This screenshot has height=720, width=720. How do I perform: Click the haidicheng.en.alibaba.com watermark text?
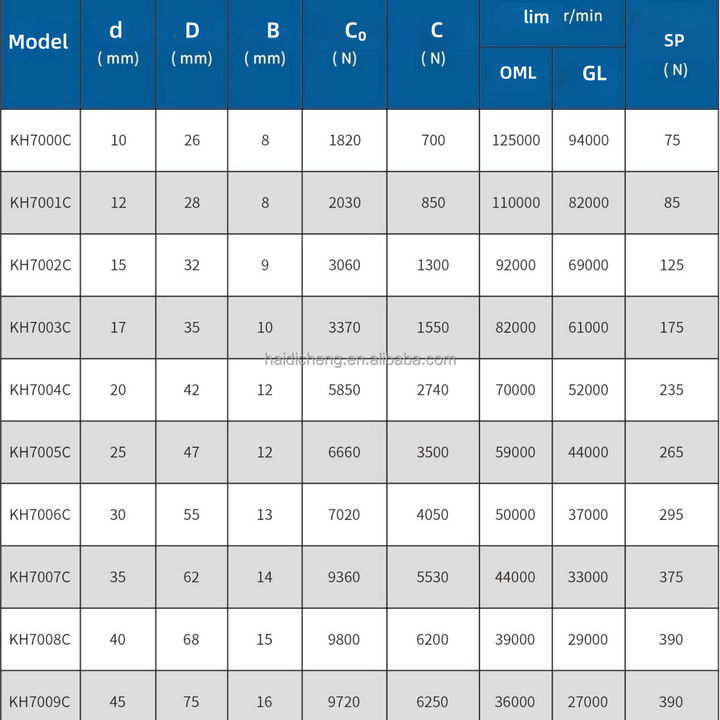pyautogui.click(x=360, y=360)
